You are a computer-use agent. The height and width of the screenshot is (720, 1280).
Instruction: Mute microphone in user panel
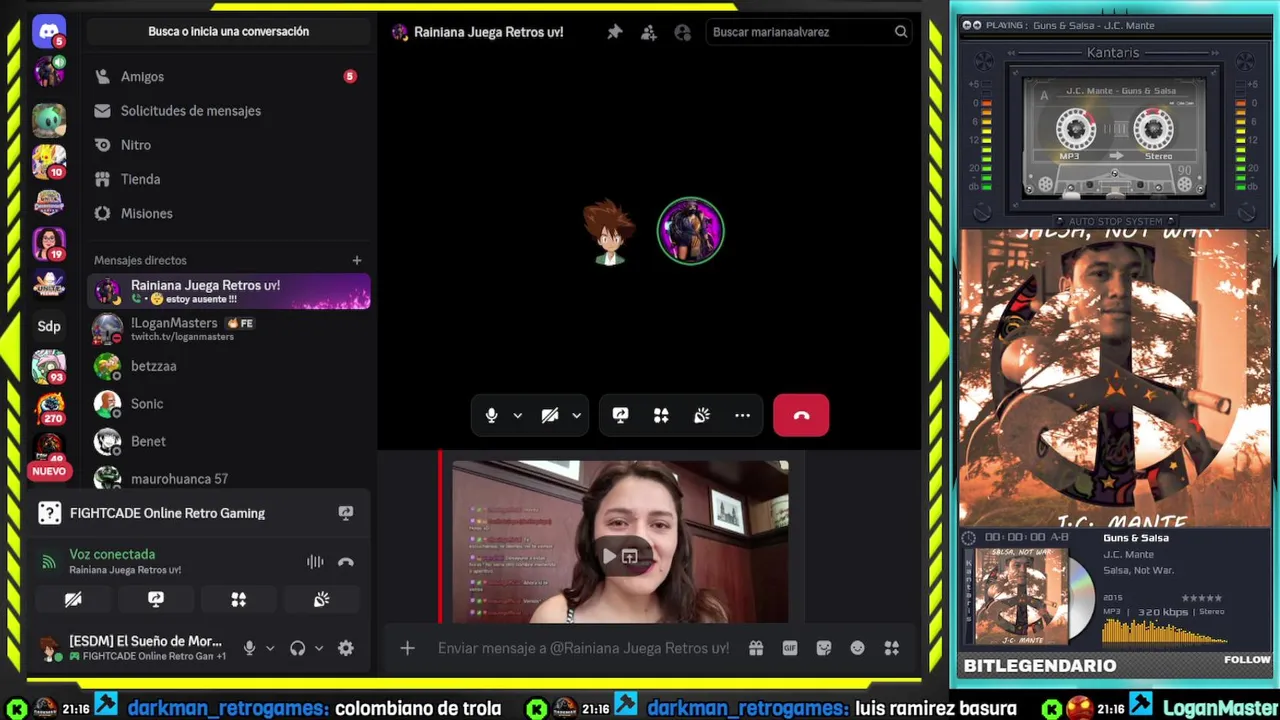pos(249,648)
